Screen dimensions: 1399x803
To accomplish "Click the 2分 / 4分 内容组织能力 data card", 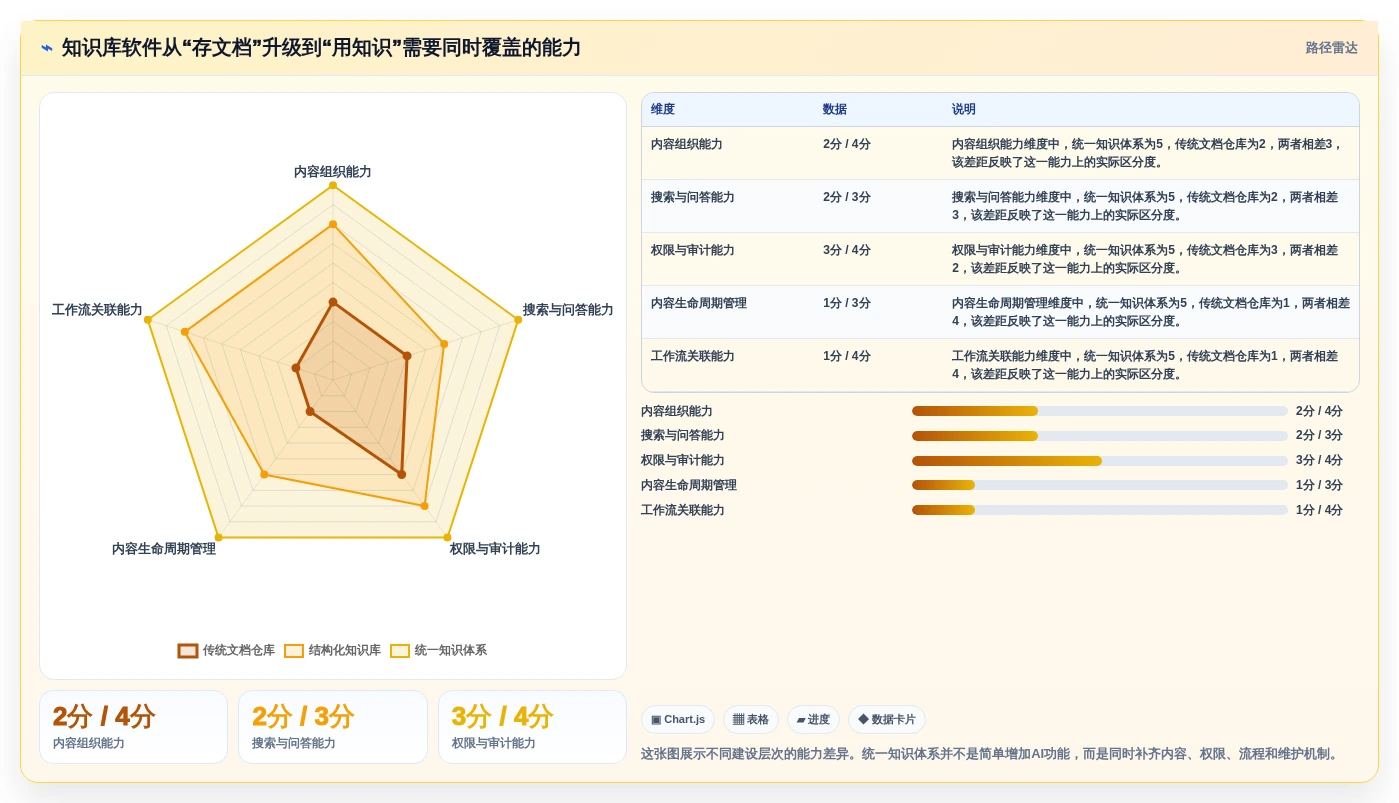I will [x=134, y=727].
